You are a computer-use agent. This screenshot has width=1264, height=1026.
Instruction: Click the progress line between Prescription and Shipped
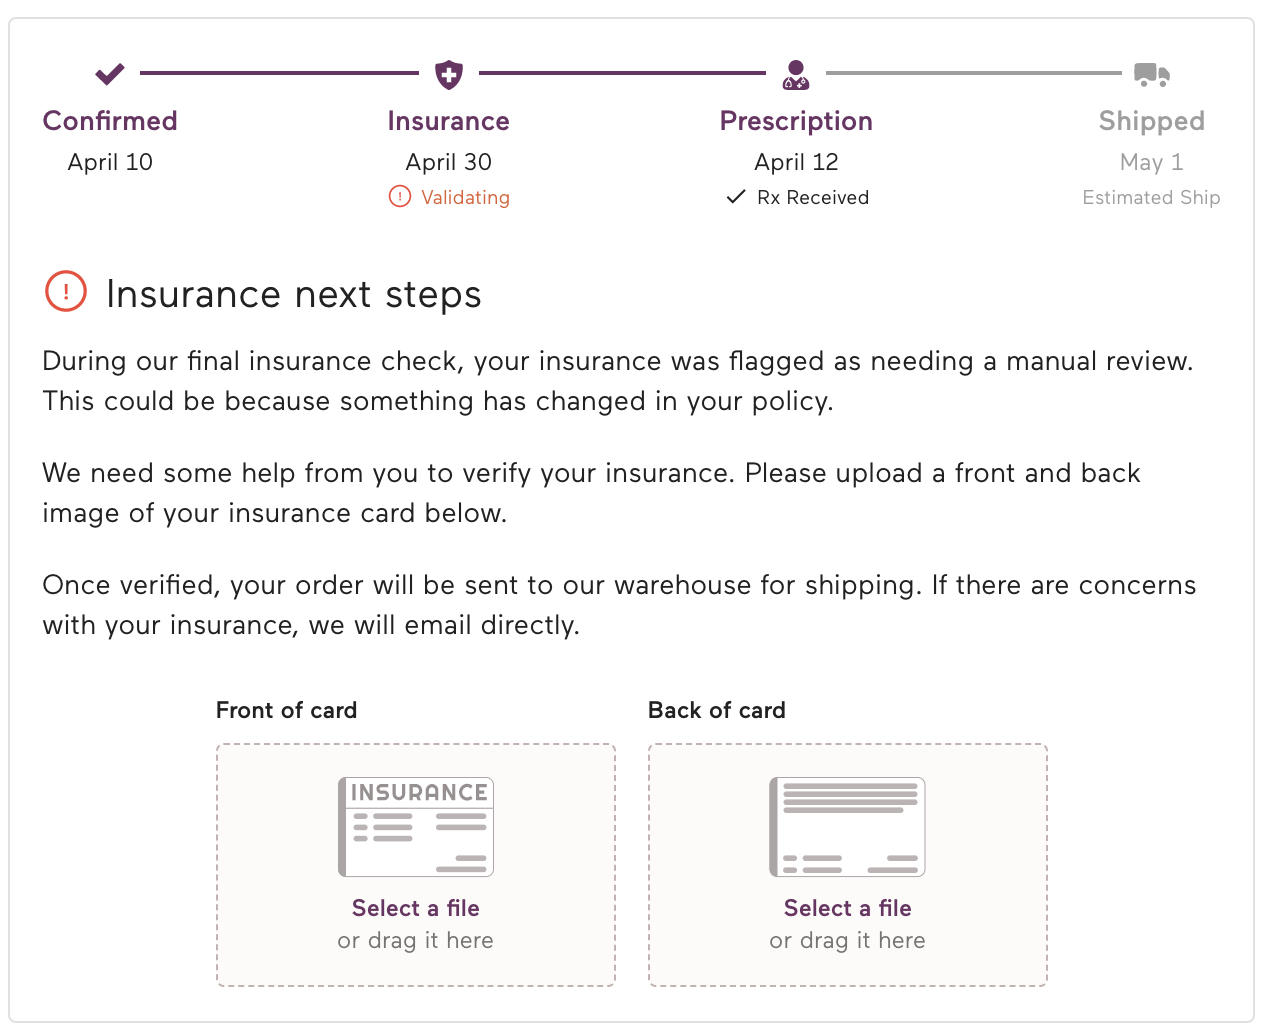973,73
